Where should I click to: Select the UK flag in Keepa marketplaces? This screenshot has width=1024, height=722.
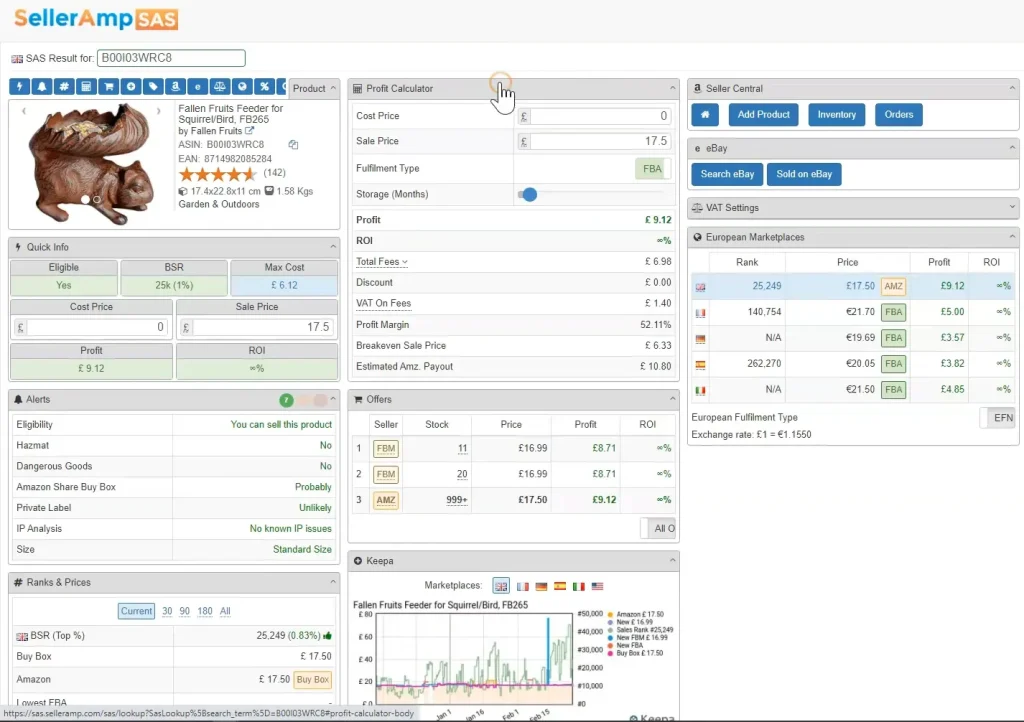pyautogui.click(x=501, y=586)
